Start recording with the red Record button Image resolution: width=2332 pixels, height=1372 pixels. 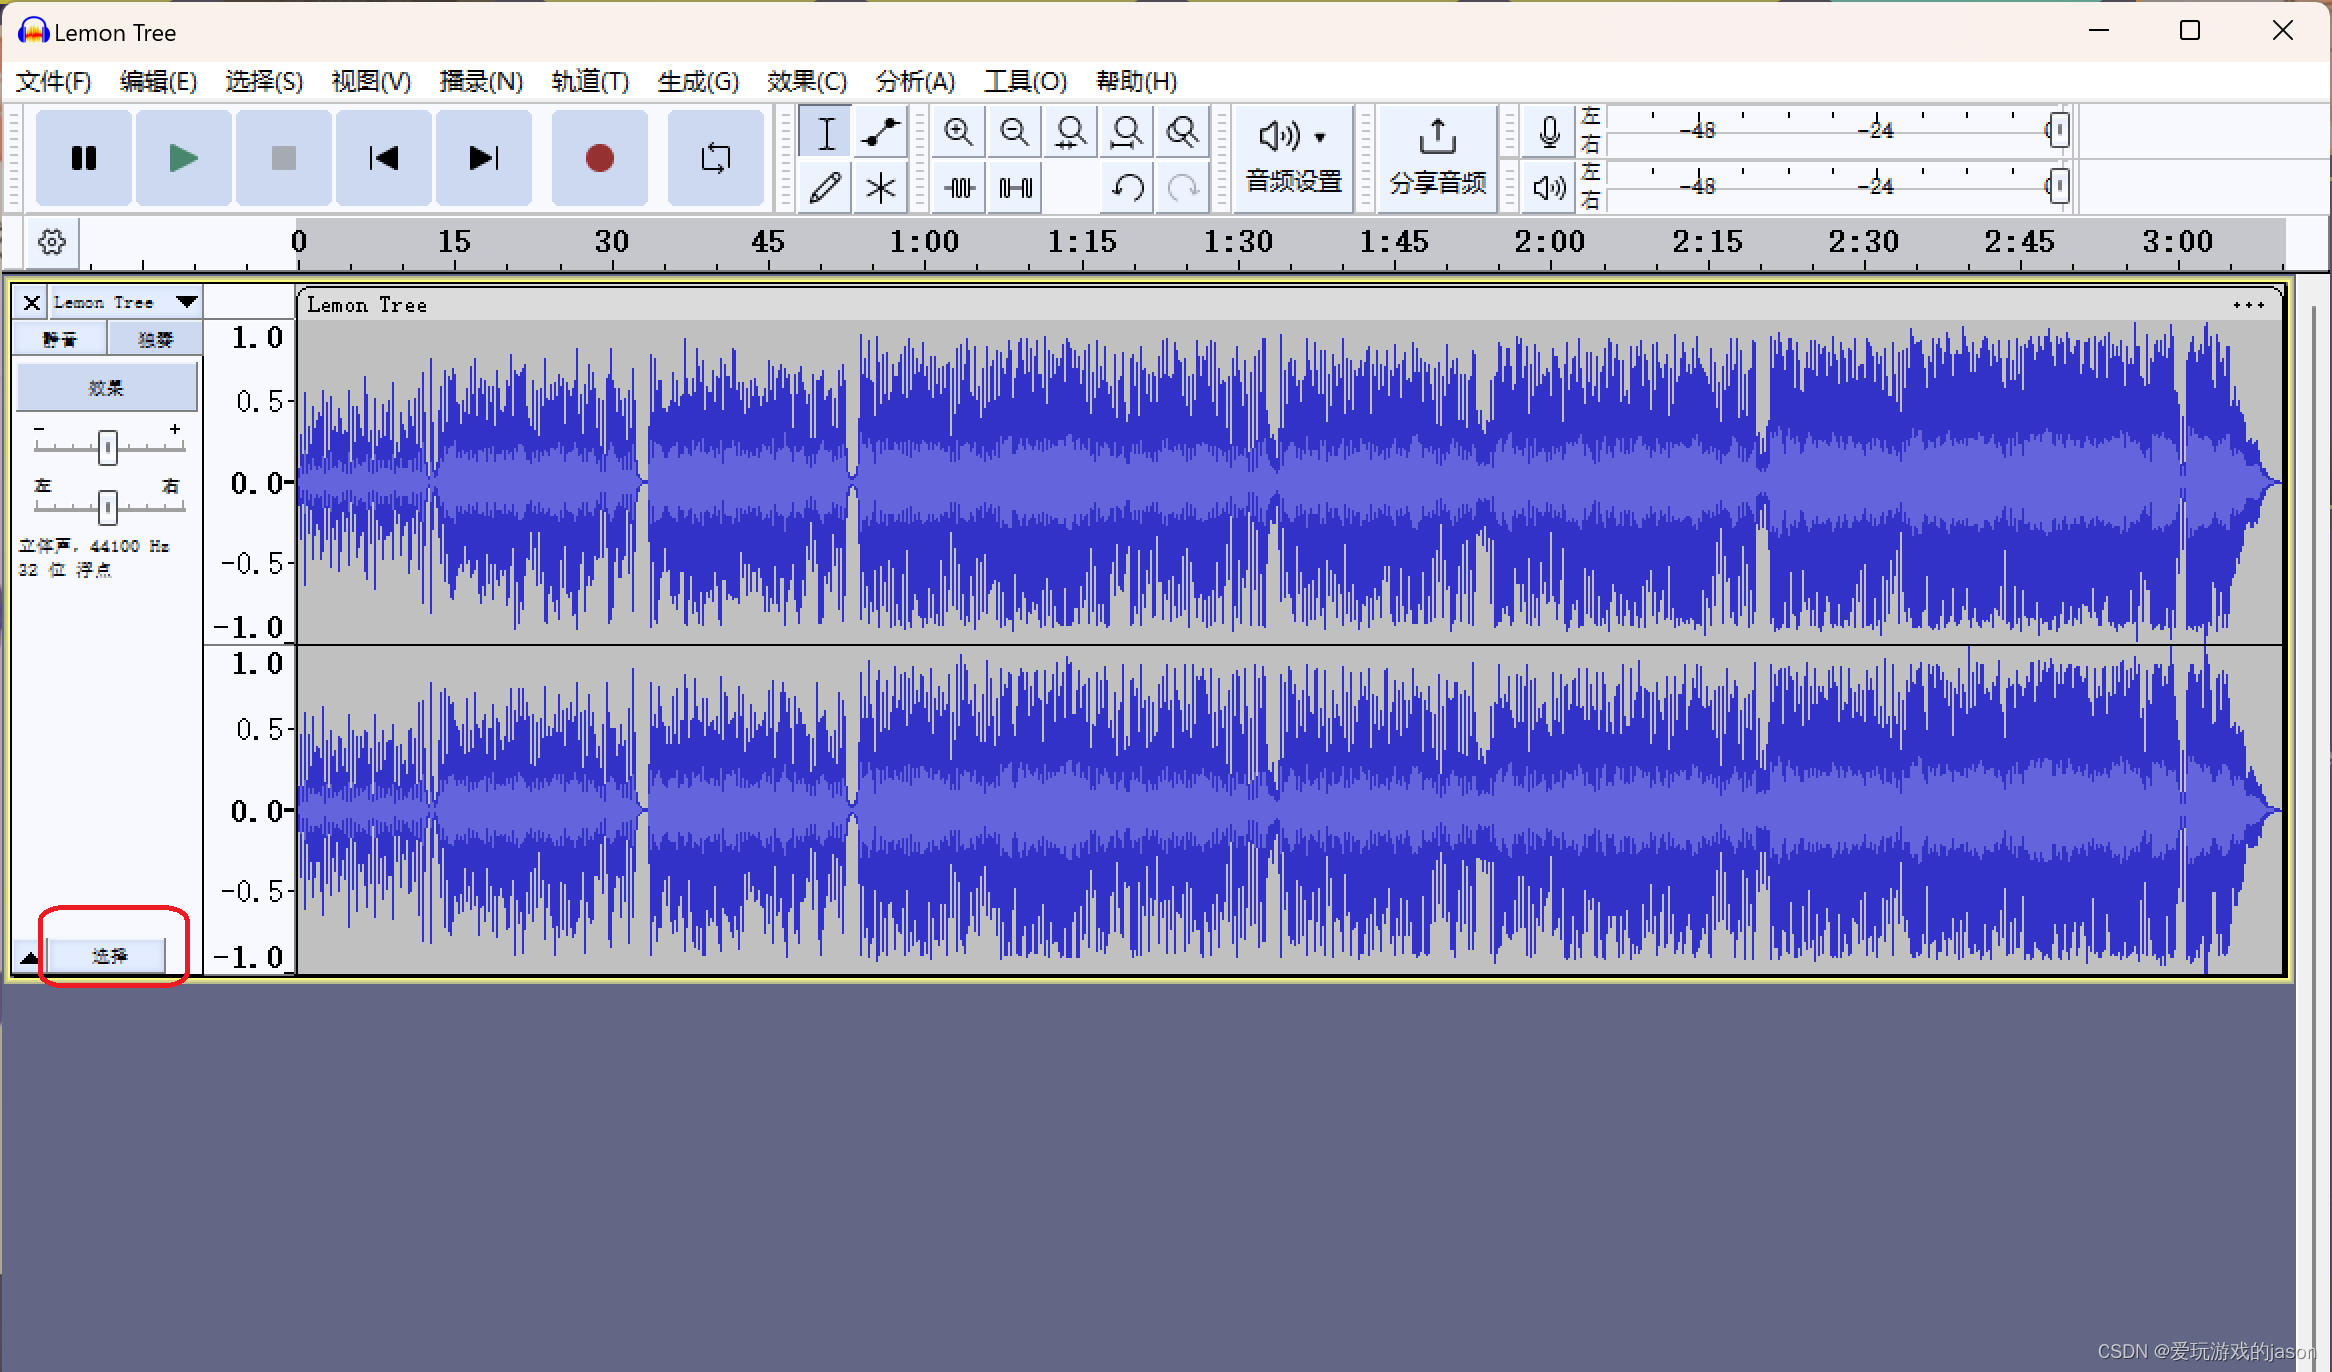click(x=599, y=158)
